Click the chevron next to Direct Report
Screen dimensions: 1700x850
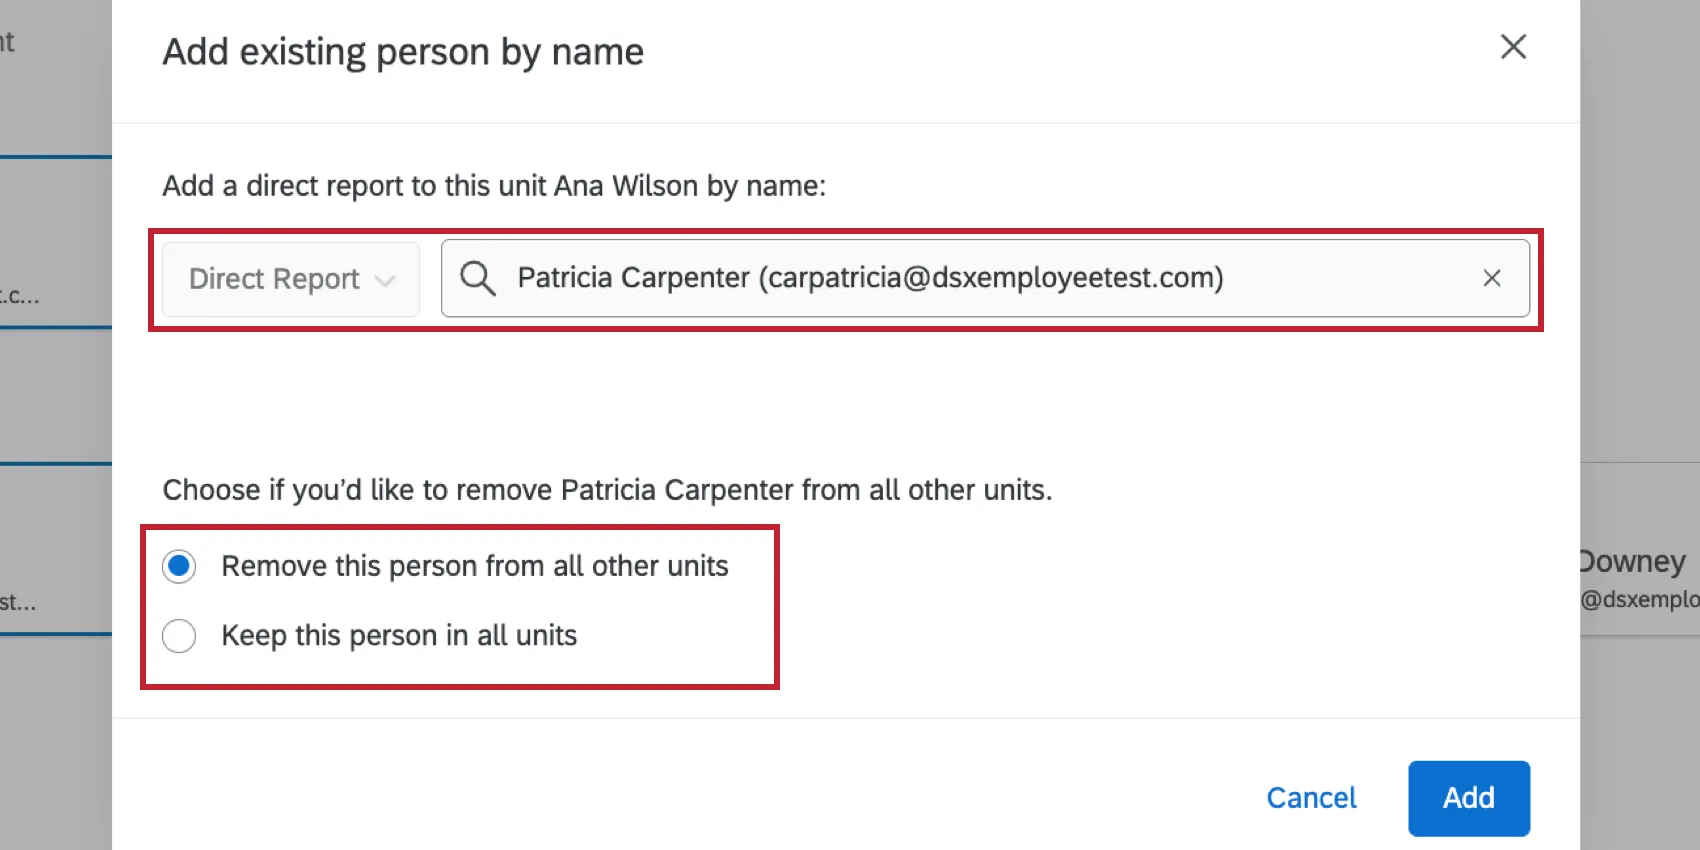(x=386, y=280)
